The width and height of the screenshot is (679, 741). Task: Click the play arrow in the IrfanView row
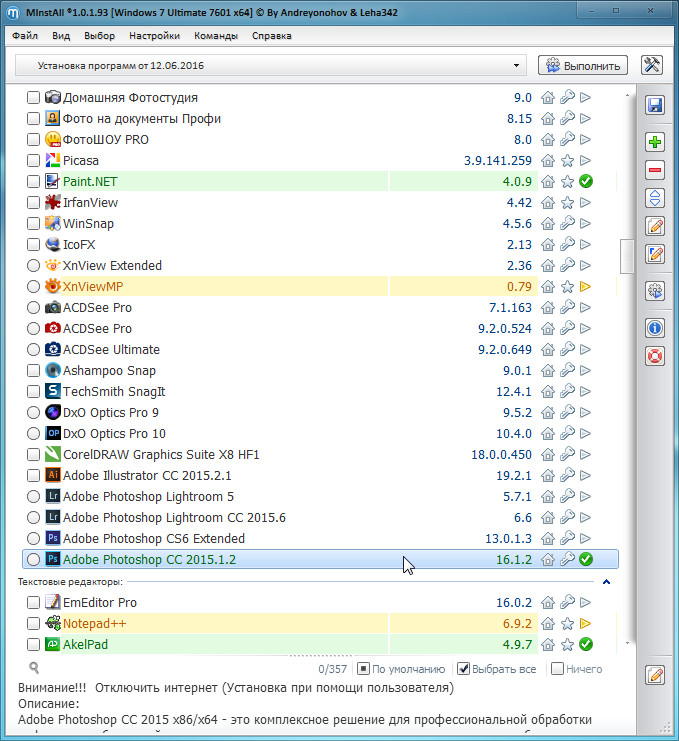point(585,202)
